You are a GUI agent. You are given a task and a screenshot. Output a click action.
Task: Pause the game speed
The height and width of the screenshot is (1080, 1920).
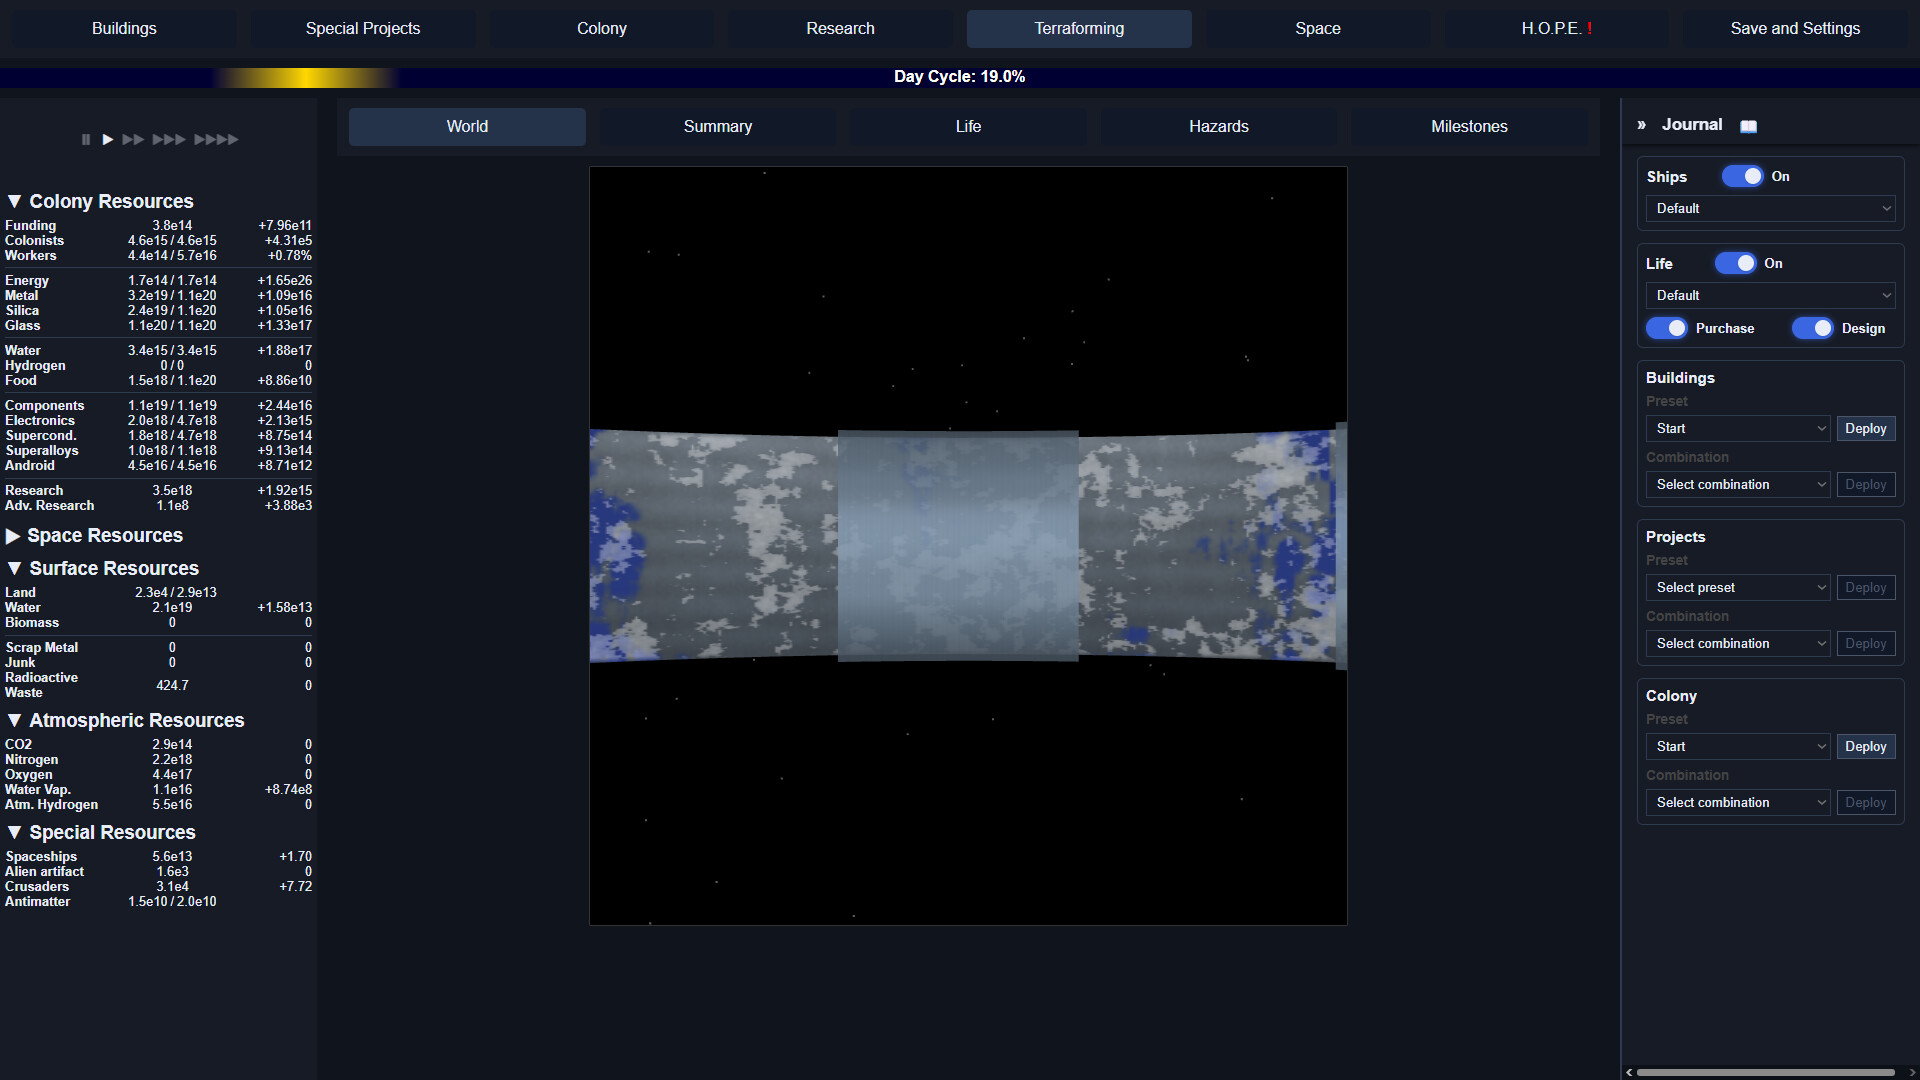click(86, 139)
